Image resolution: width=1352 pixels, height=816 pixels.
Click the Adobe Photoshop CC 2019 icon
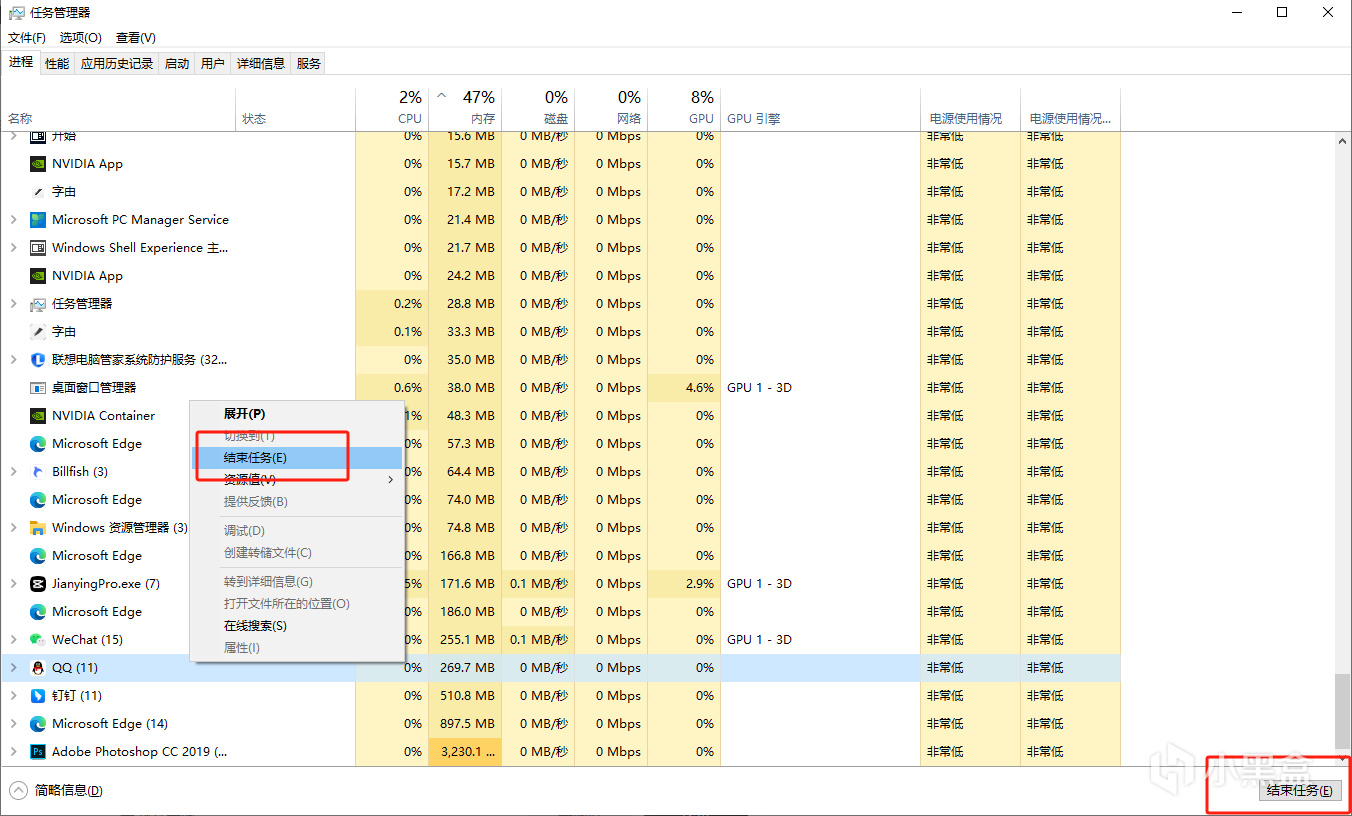[x=38, y=752]
